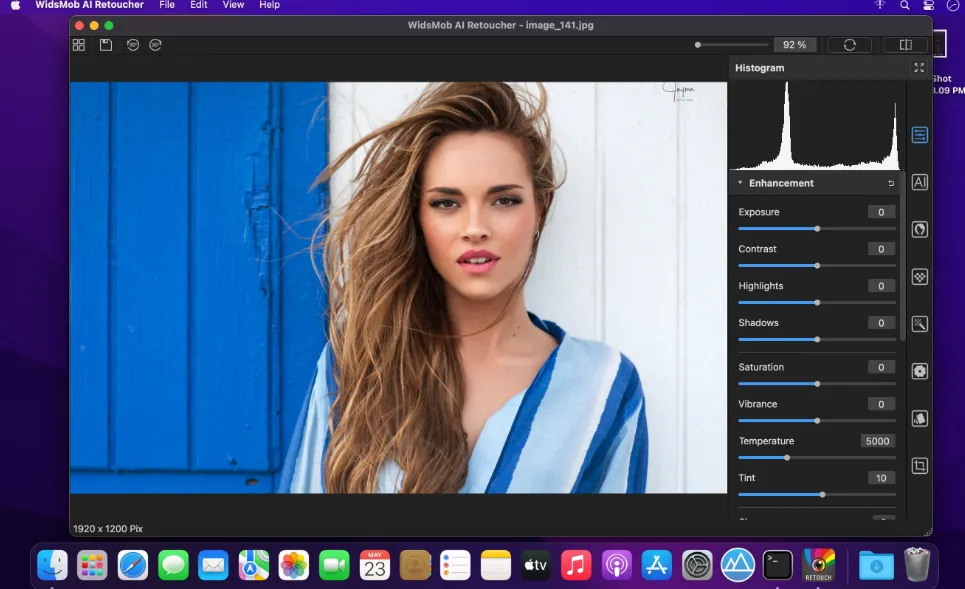Click the Saturation slider track
This screenshot has height=589, width=965.
point(817,384)
